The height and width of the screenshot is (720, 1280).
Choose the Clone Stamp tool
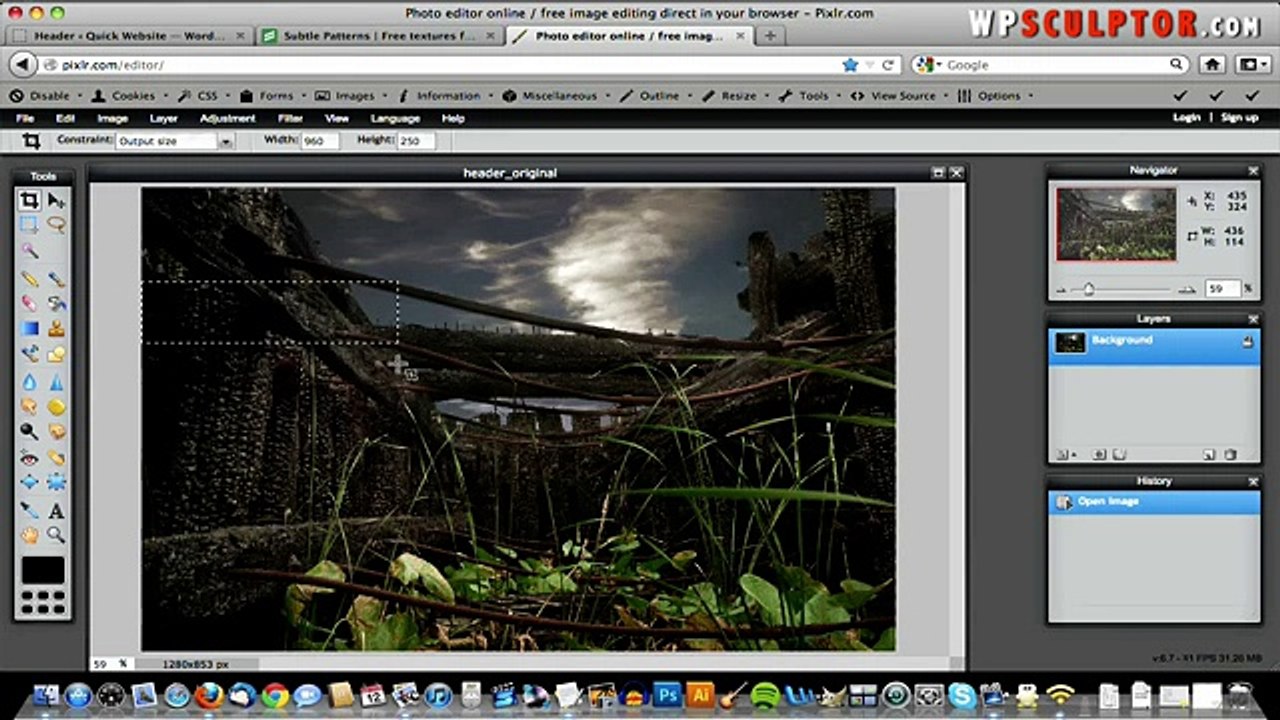[x=57, y=328]
